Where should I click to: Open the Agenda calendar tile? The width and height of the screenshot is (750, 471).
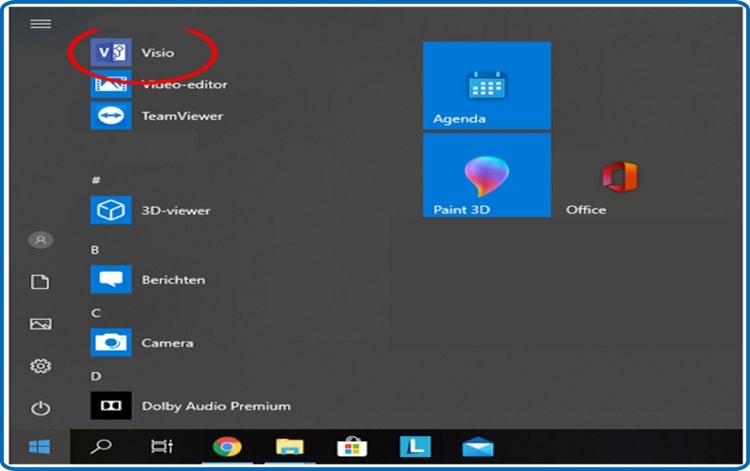point(487,86)
